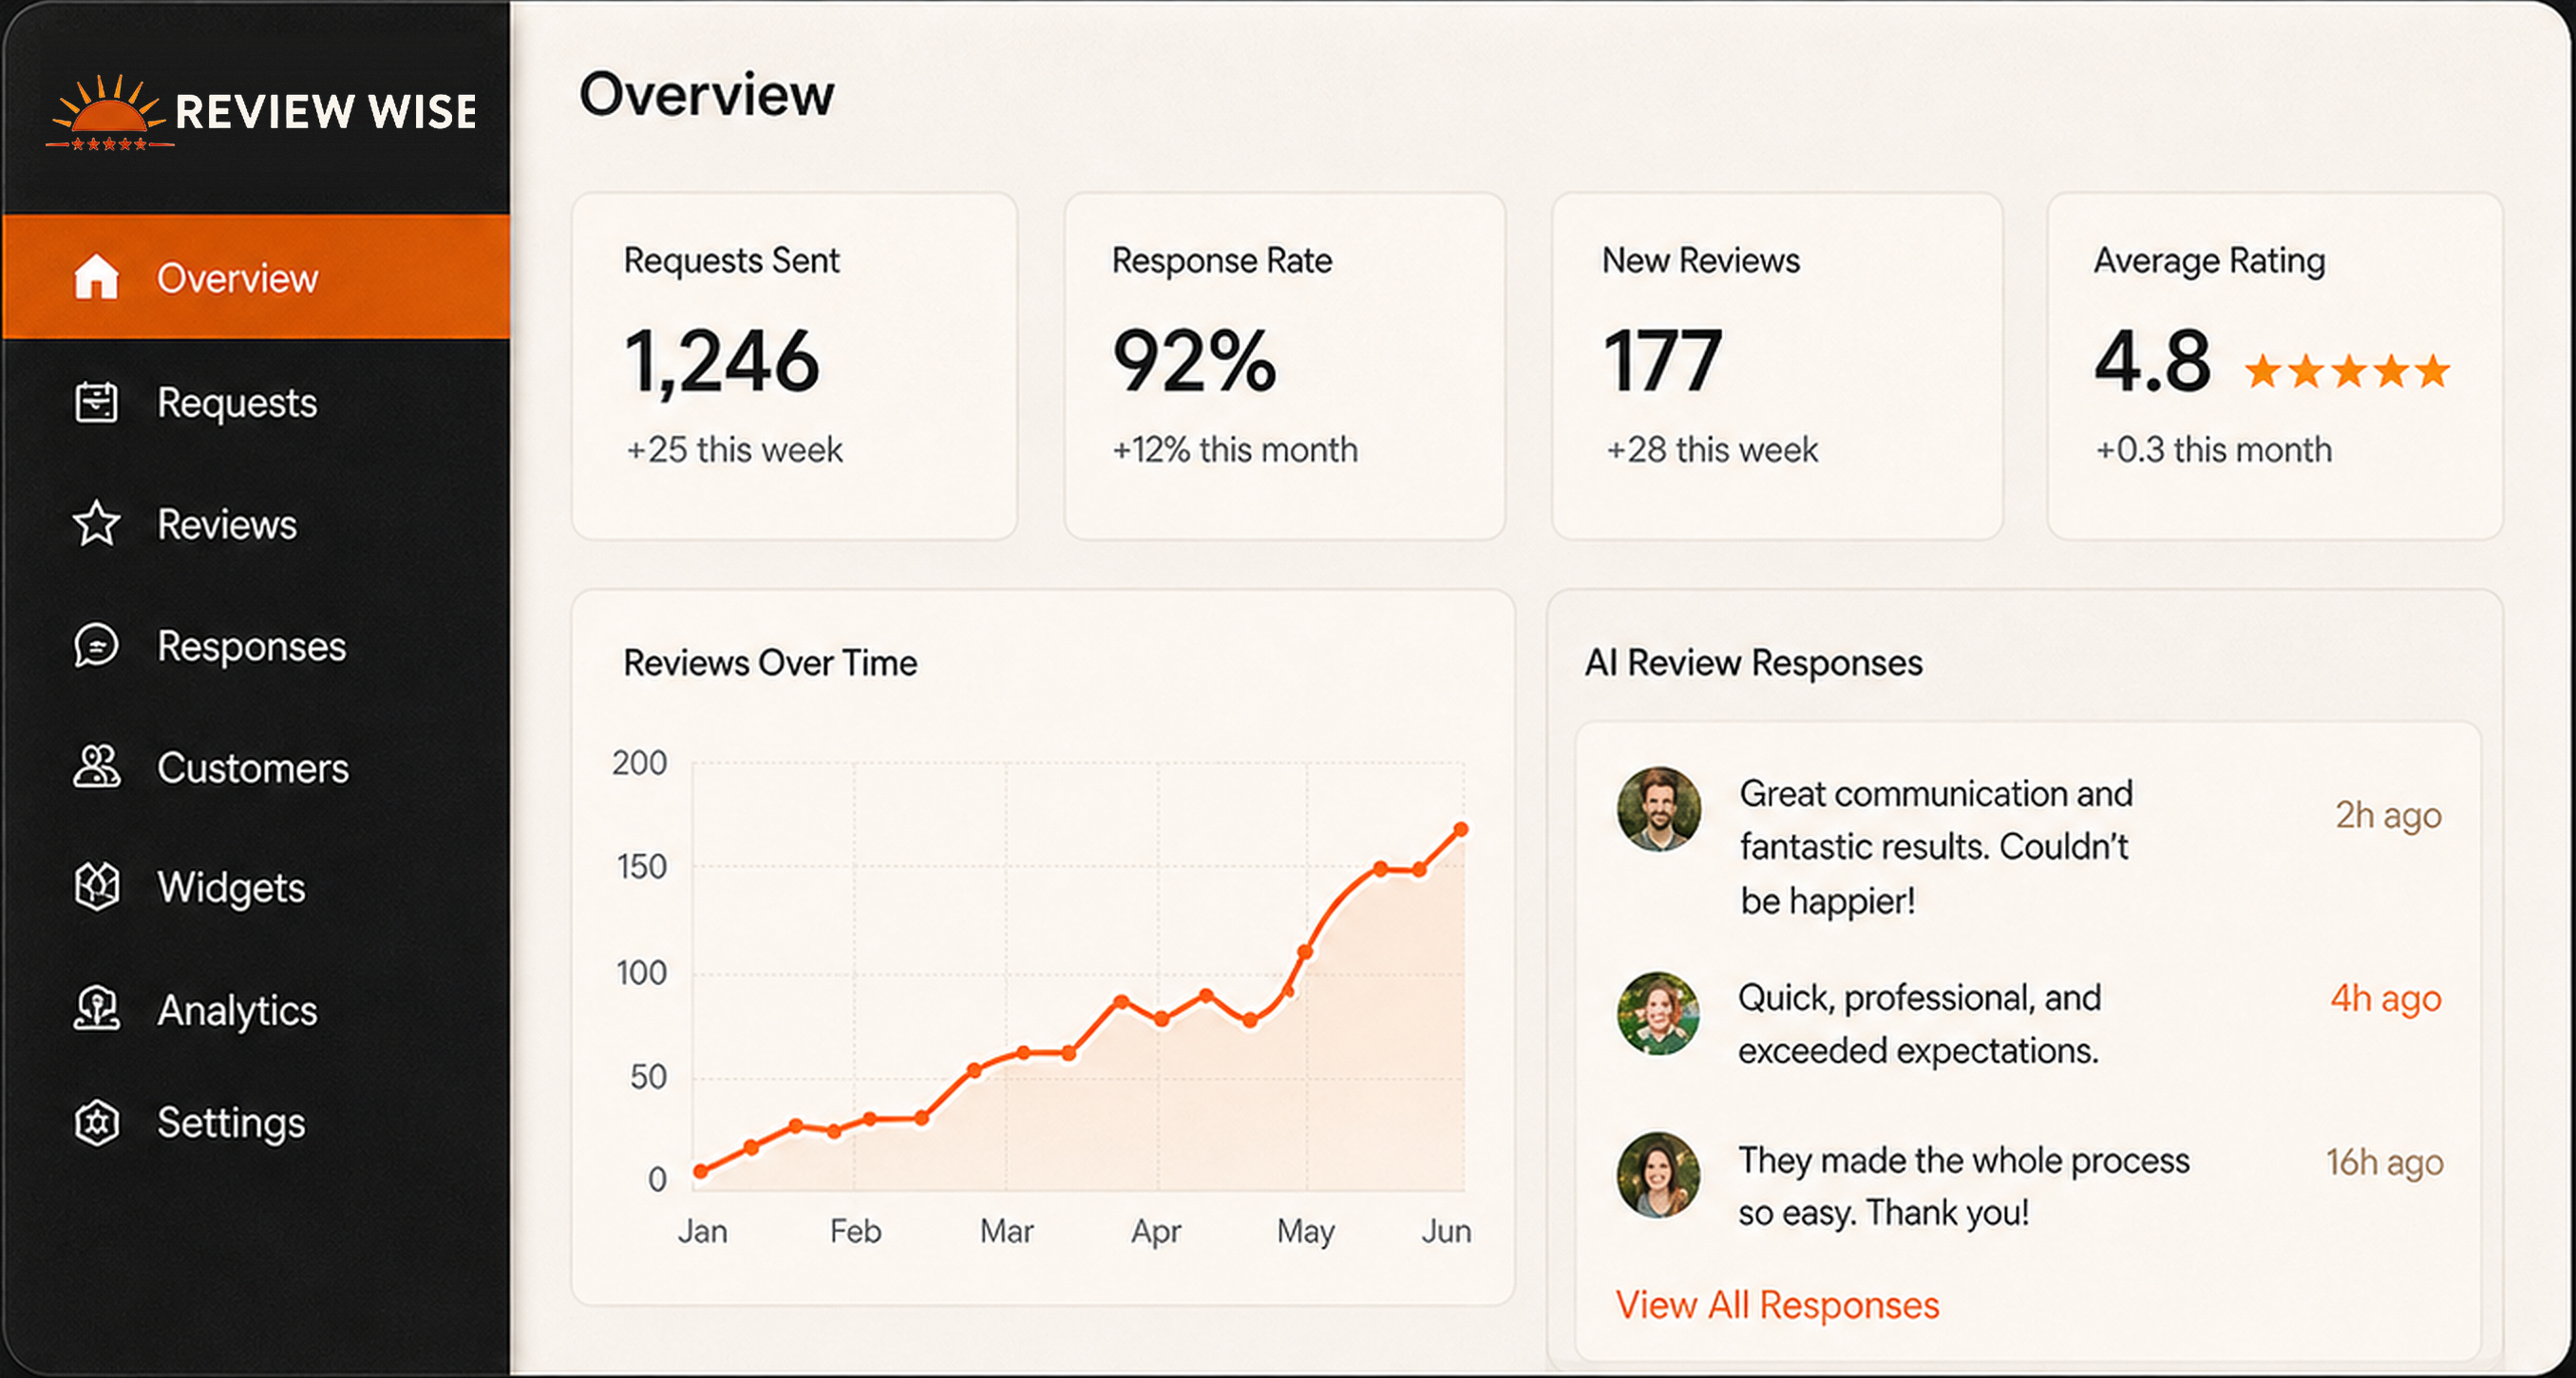The image size is (2576, 1378).
Task: Click the '4h ago' timestamp
Action: click(2386, 998)
